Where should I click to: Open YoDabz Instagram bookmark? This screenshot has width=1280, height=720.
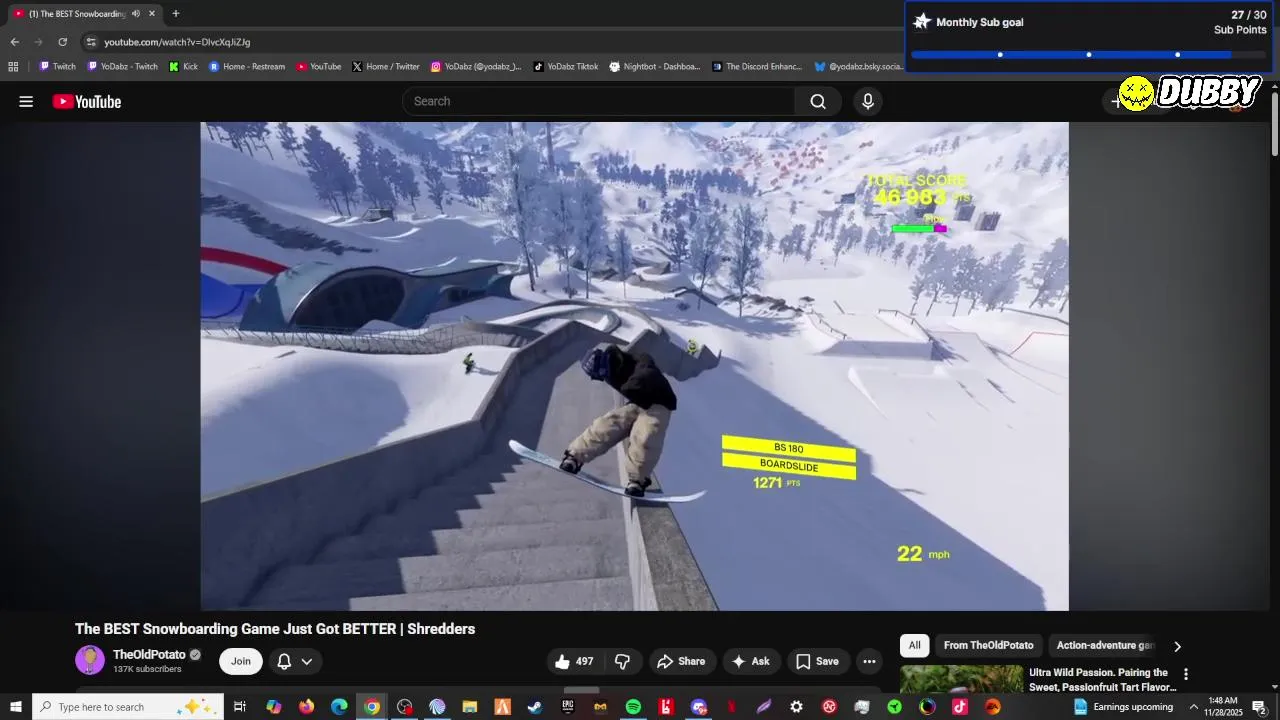[476, 67]
